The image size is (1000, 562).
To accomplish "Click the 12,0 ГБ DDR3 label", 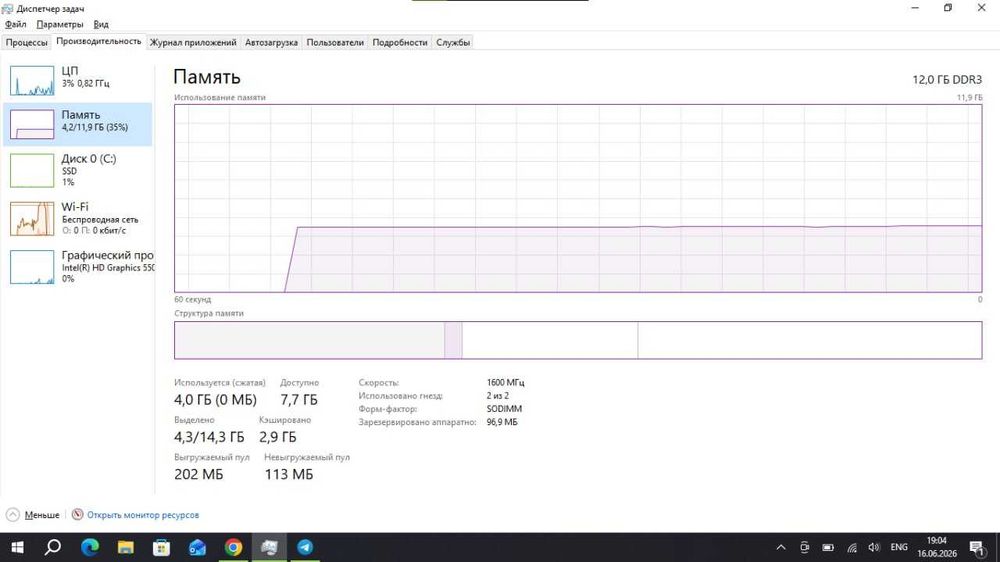I will tap(947, 80).
